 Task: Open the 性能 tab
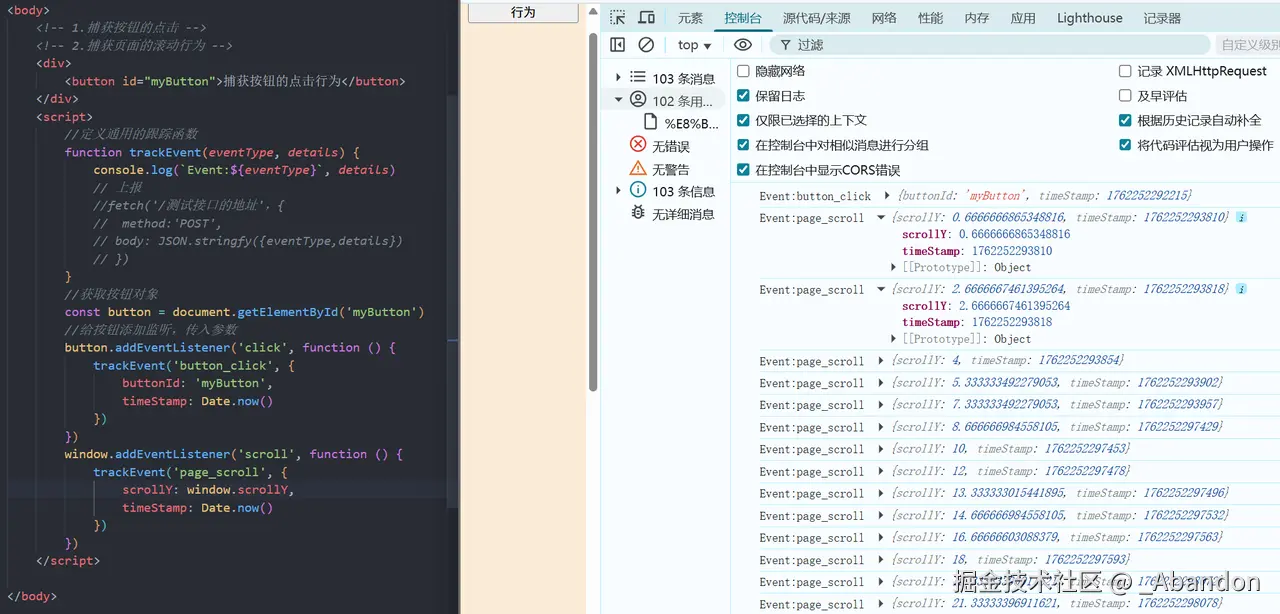pos(931,18)
